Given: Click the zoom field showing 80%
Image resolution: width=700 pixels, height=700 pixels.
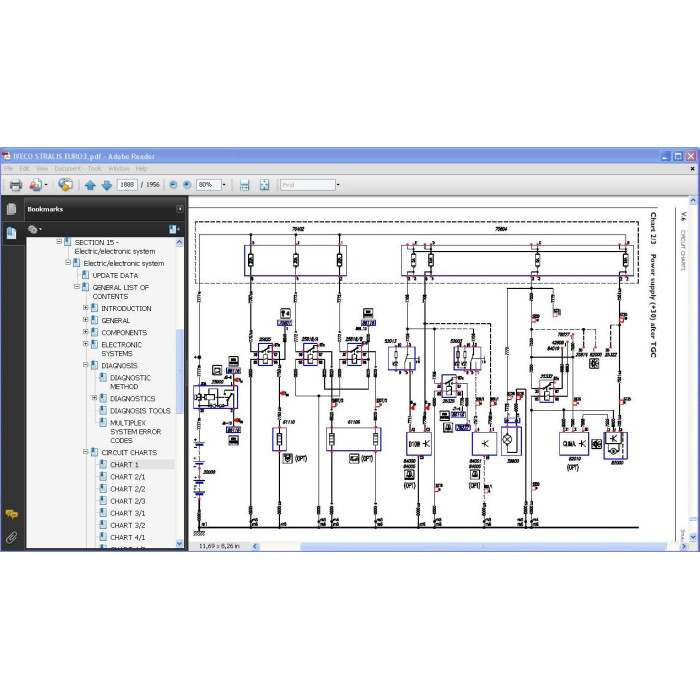Looking at the screenshot, I should (208, 185).
